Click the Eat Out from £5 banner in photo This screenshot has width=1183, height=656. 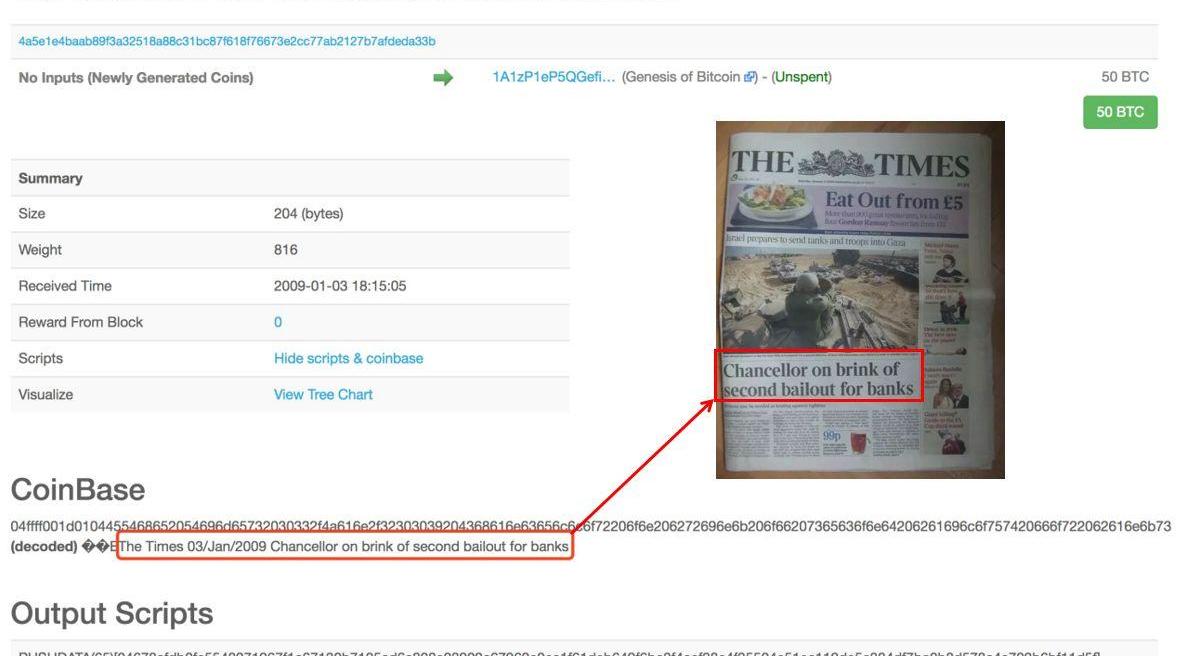click(893, 202)
